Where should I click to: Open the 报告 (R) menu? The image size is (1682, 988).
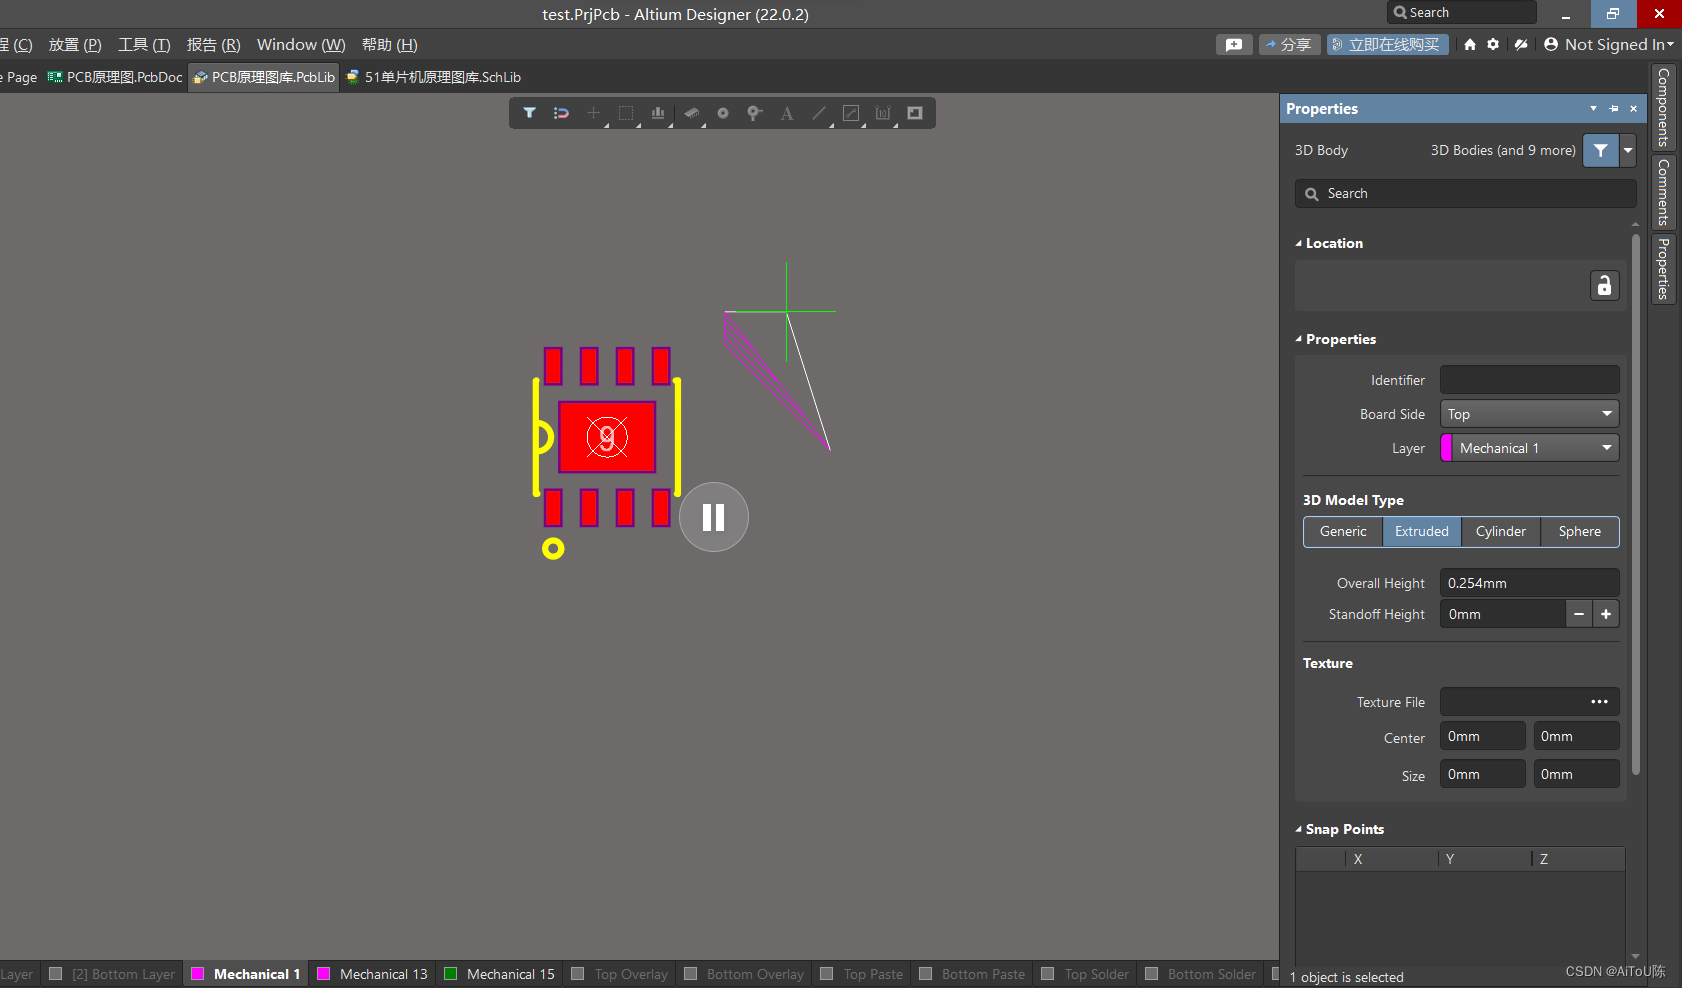click(213, 45)
